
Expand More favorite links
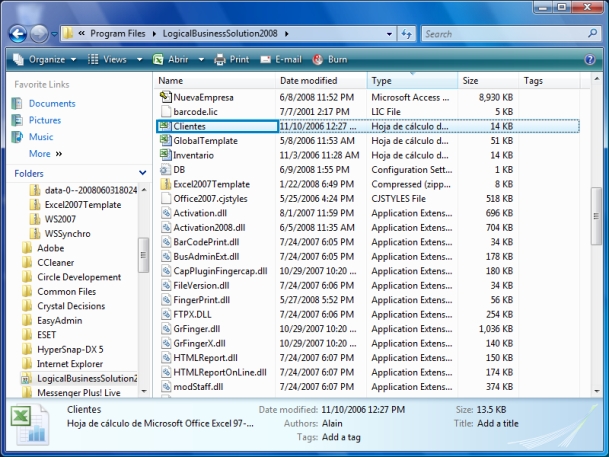[x=45, y=154]
